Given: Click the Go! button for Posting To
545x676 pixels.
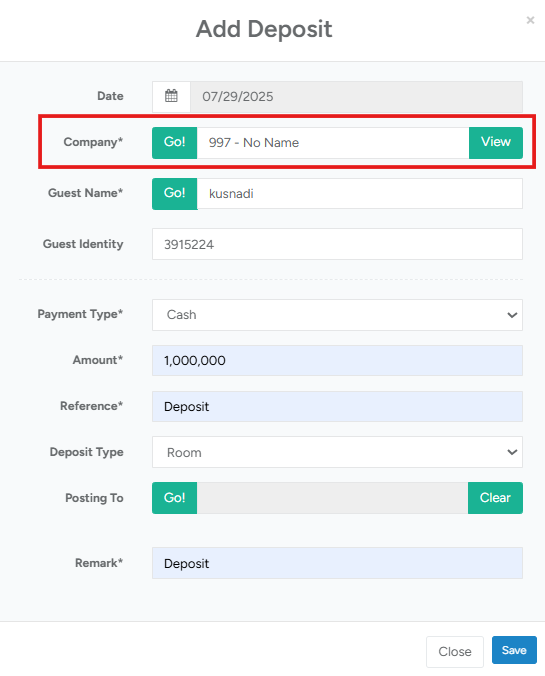Looking at the screenshot, I should tap(175, 498).
